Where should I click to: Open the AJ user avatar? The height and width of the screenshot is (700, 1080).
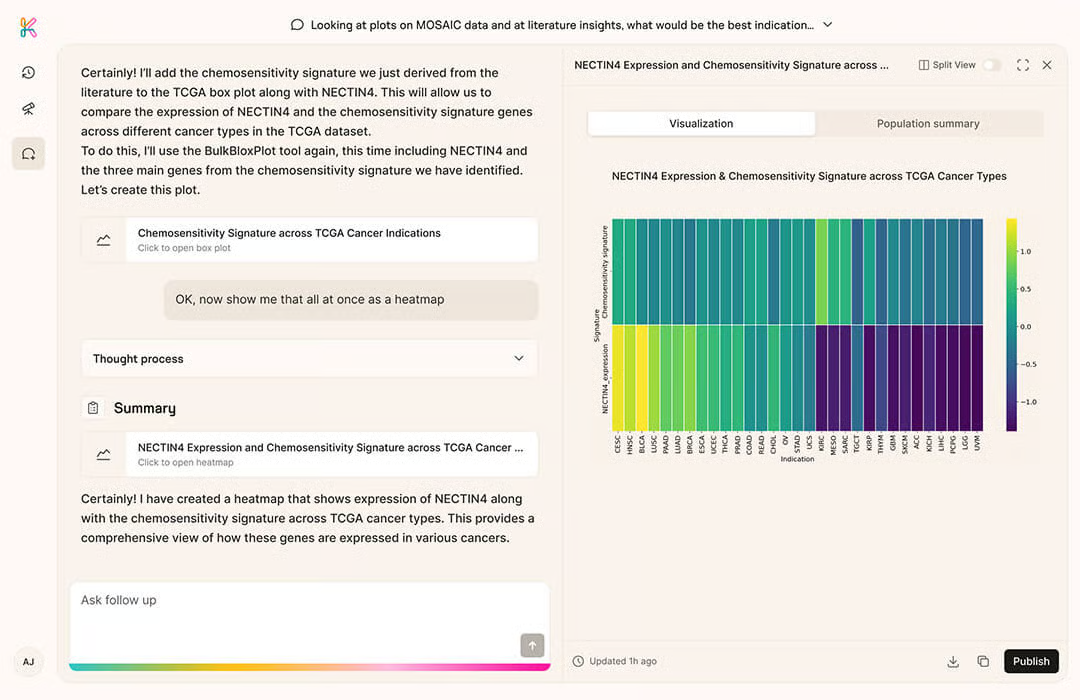pos(28,661)
